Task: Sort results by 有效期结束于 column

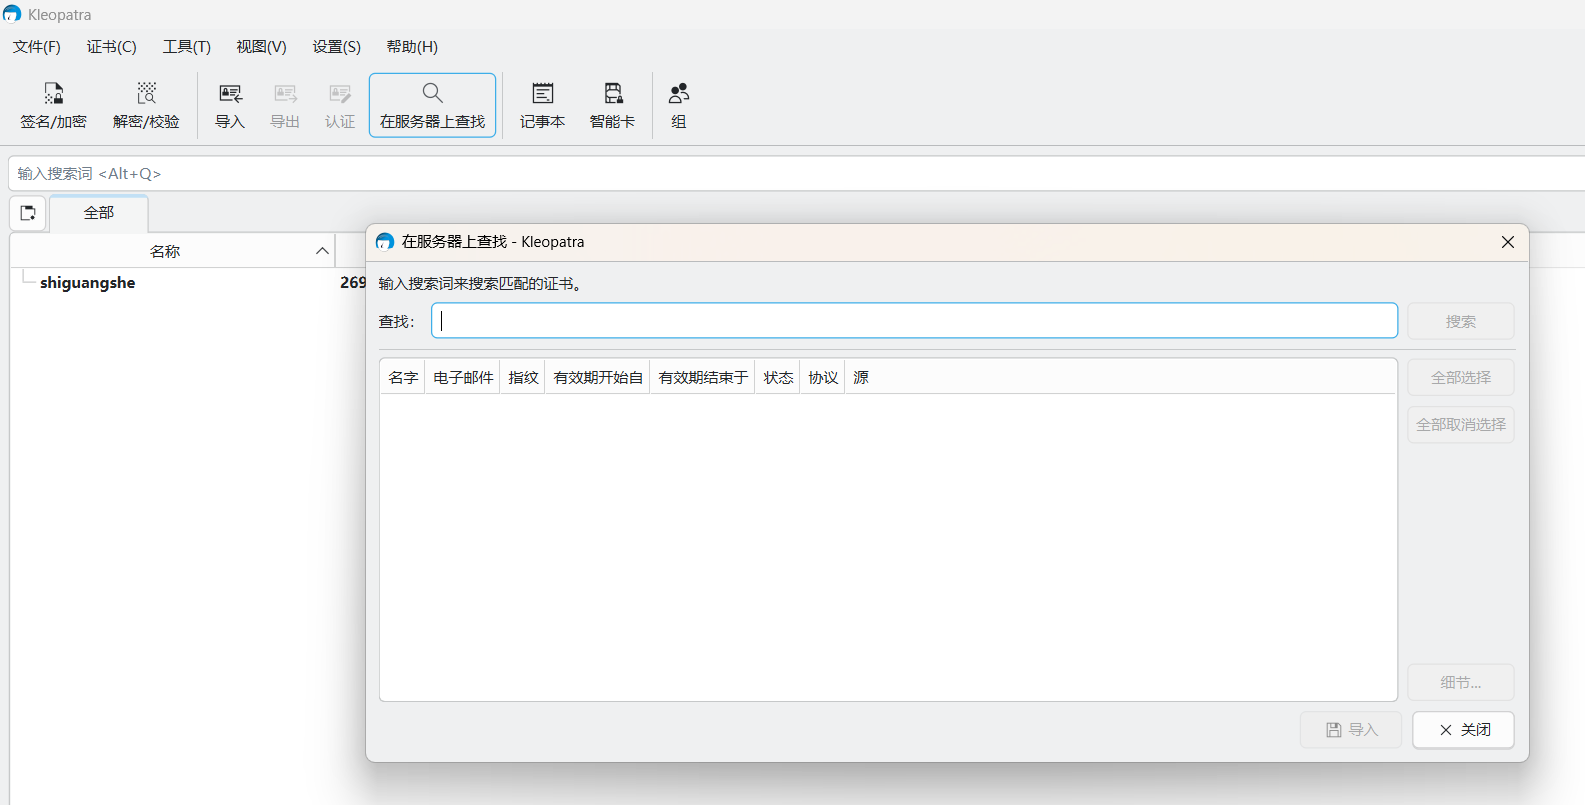Action: pos(703,377)
